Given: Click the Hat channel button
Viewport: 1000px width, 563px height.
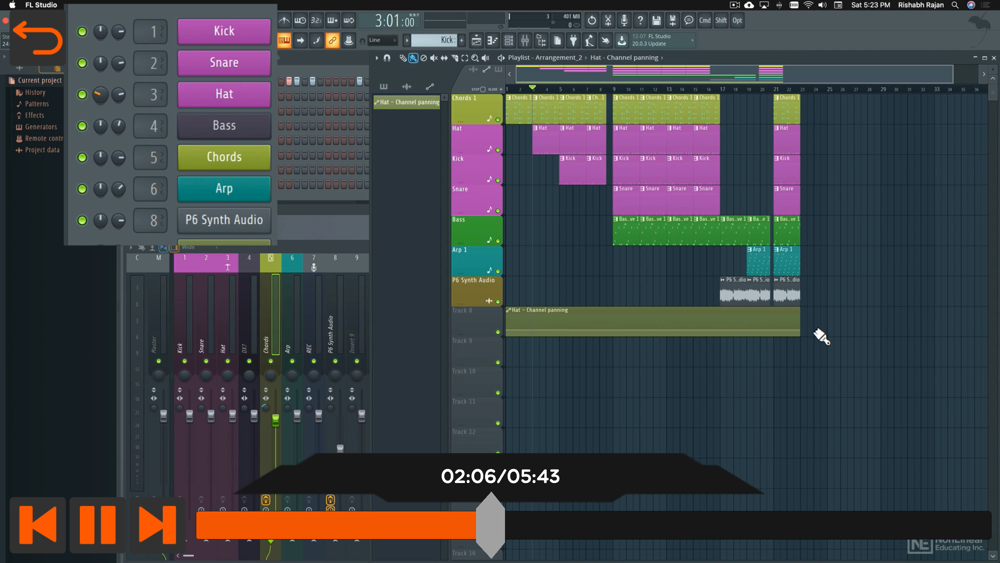Looking at the screenshot, I should [224, 94].
